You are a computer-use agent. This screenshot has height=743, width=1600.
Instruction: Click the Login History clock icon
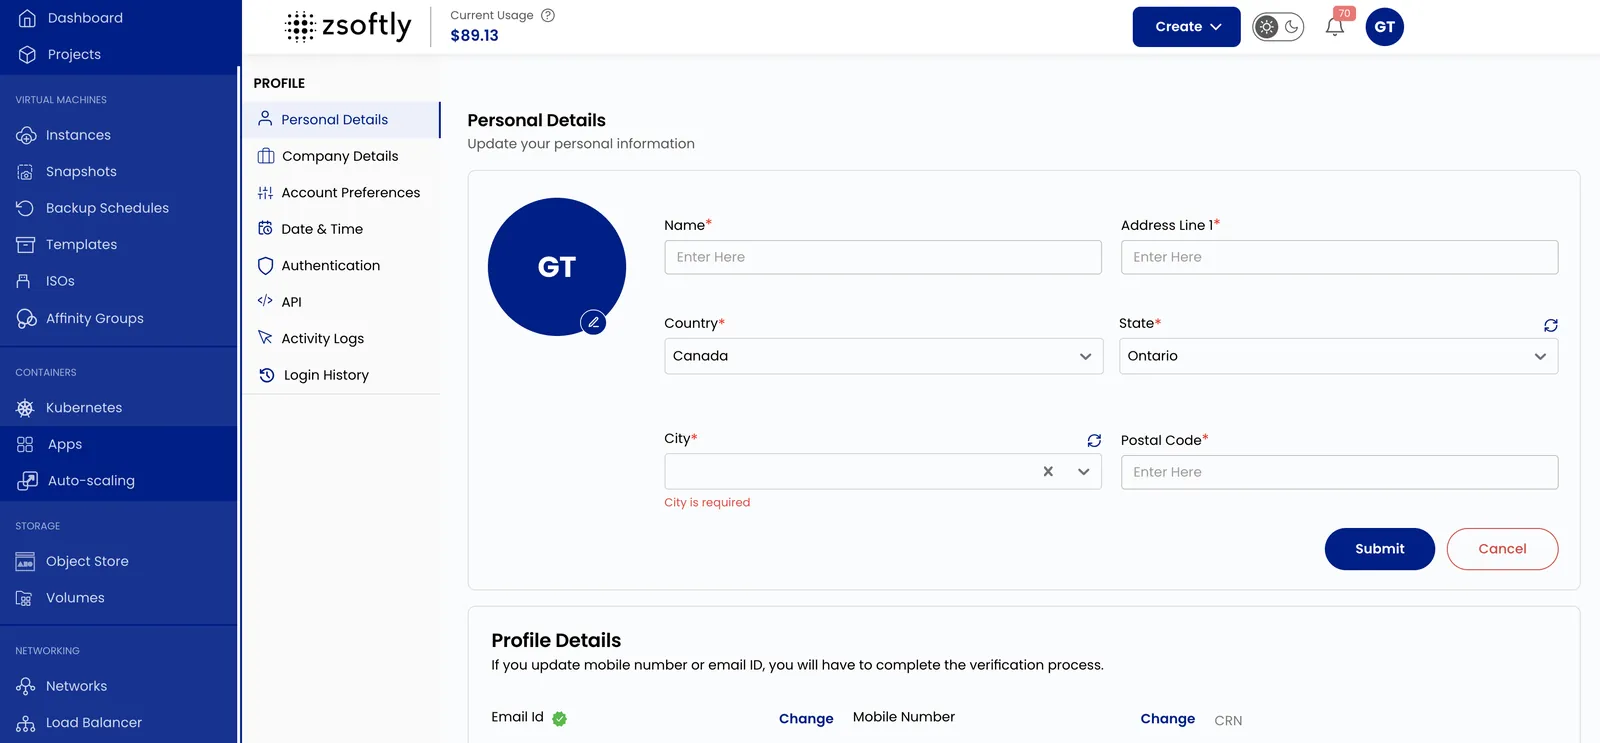267,375
